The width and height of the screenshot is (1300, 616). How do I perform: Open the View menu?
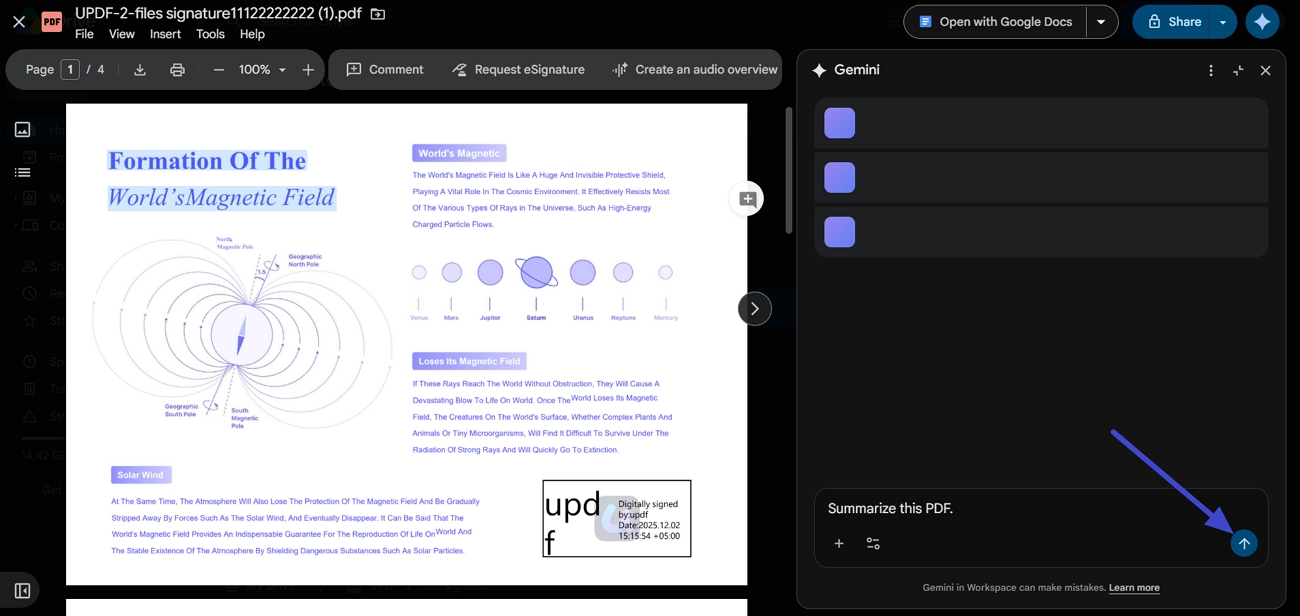(121, 34)
